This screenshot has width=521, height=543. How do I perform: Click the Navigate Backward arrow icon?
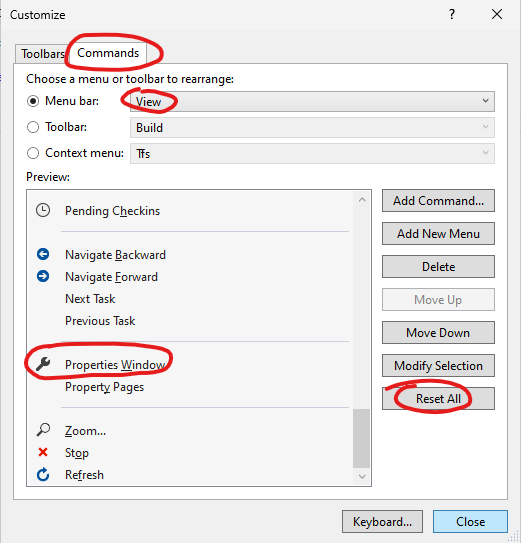43,254
